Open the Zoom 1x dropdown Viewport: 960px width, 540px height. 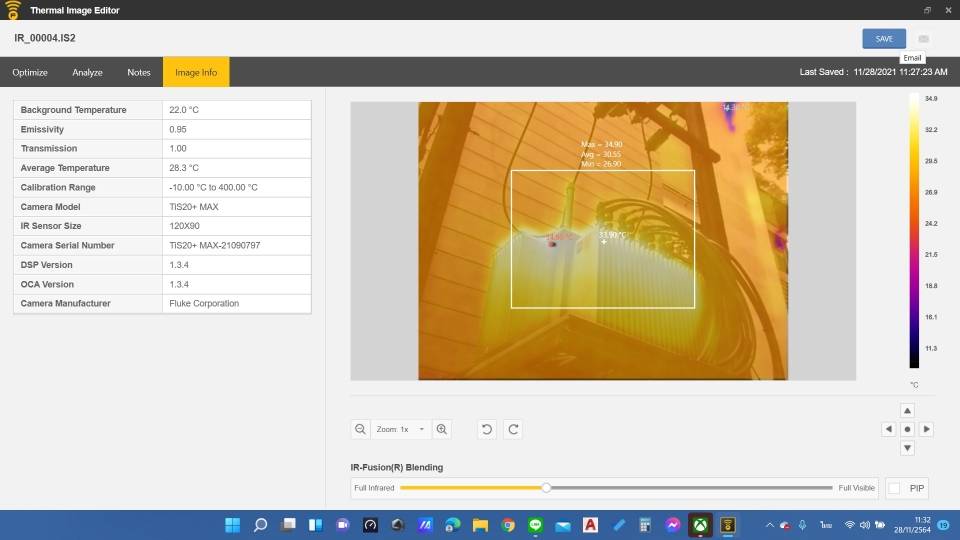click(x=400, y=429)
